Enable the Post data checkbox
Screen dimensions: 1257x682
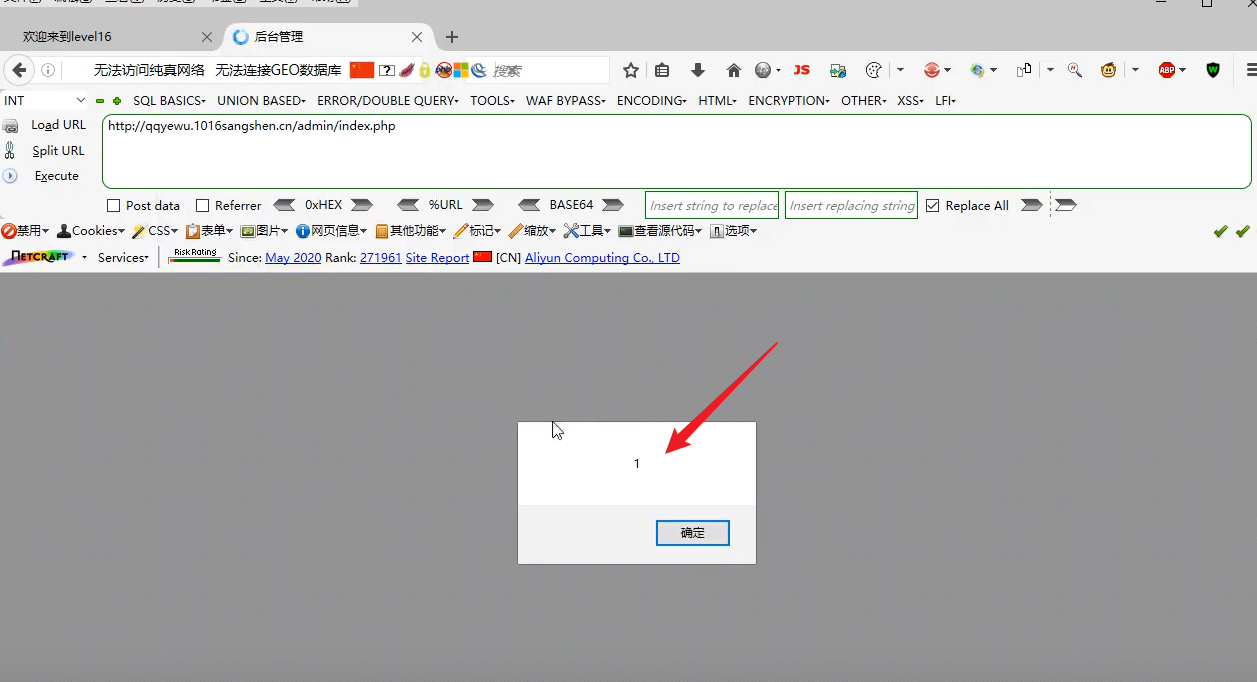(x=113, y=205)
